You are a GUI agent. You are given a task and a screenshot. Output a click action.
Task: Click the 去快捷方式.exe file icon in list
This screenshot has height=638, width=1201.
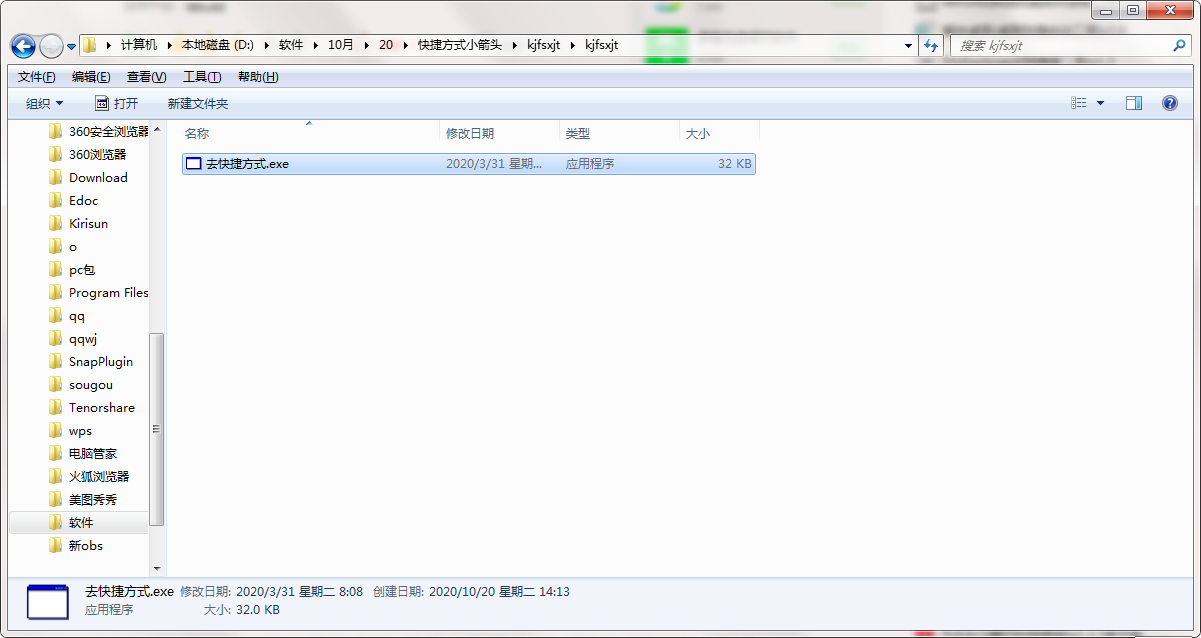tap(194, 163)
